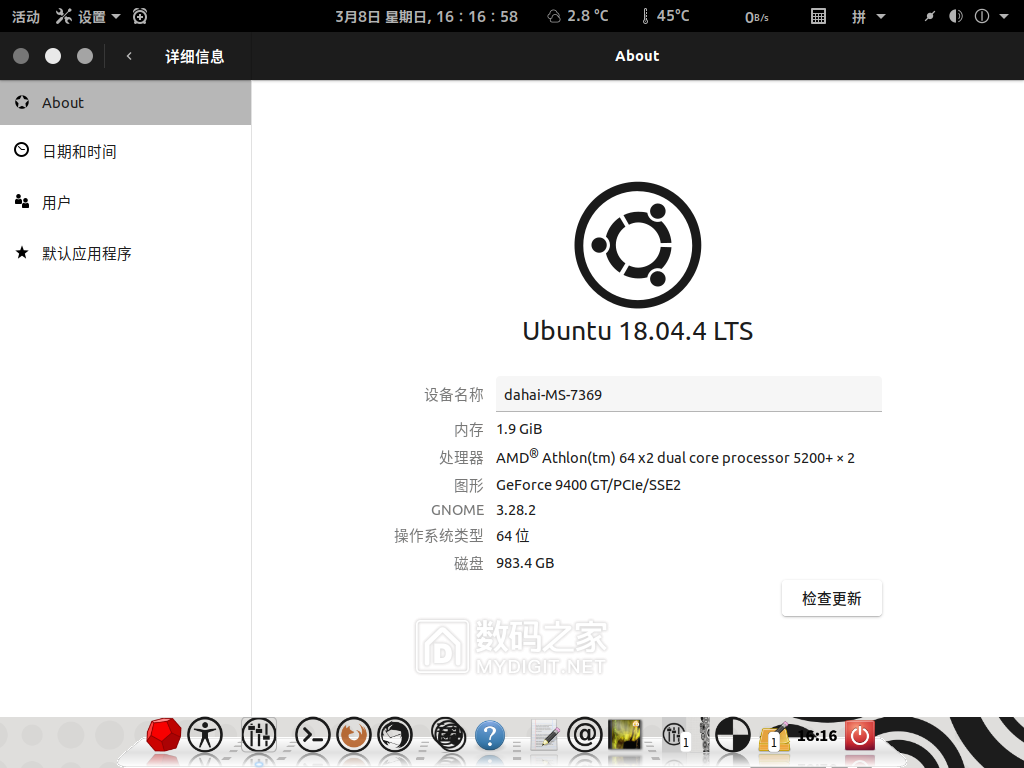Click the 设备名称 device name field
1024x768 pixels.
point(689,394)
